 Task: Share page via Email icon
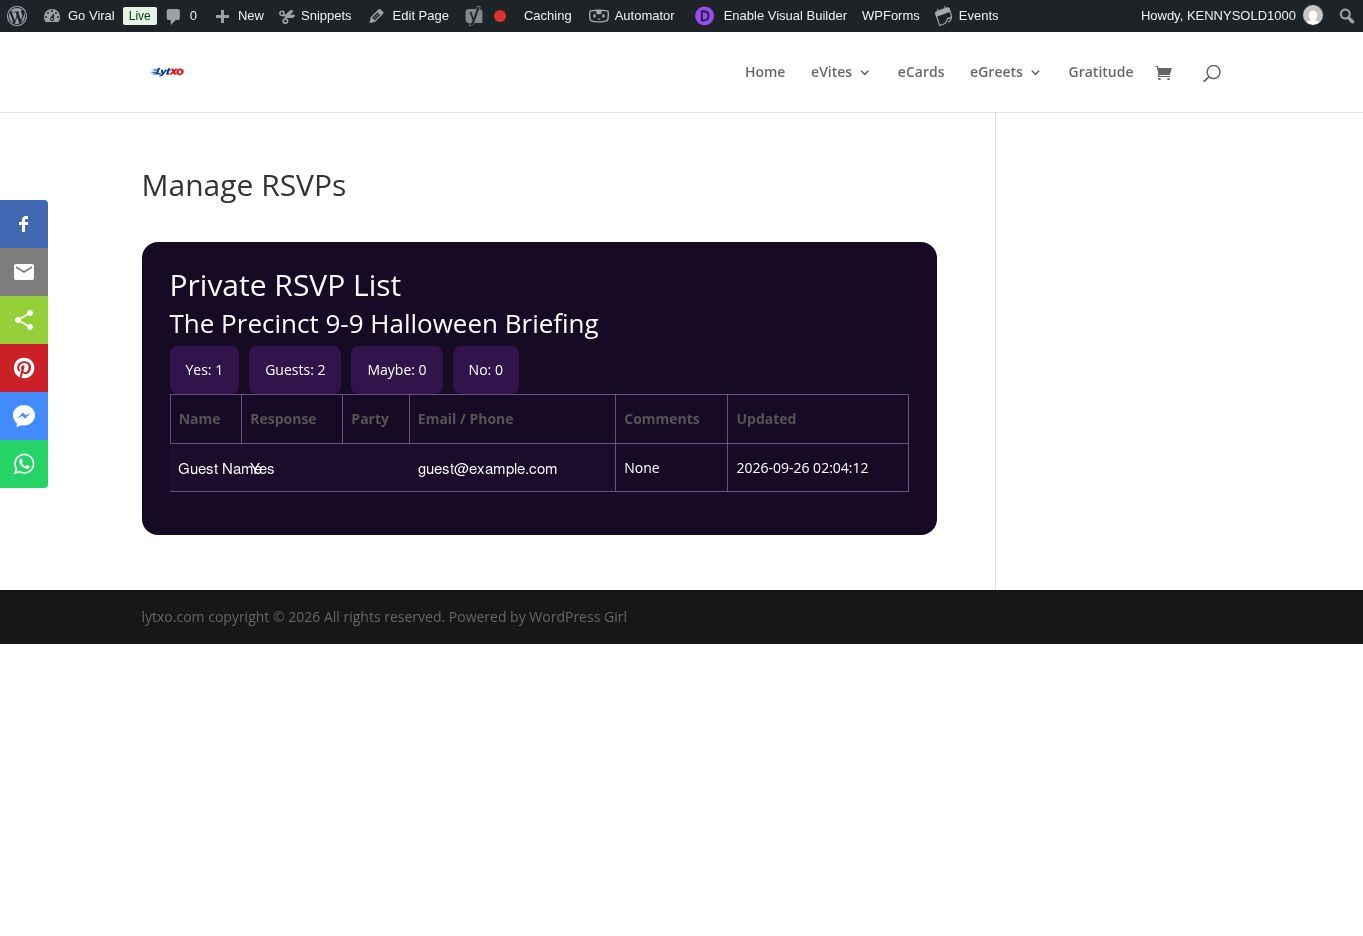24,272
